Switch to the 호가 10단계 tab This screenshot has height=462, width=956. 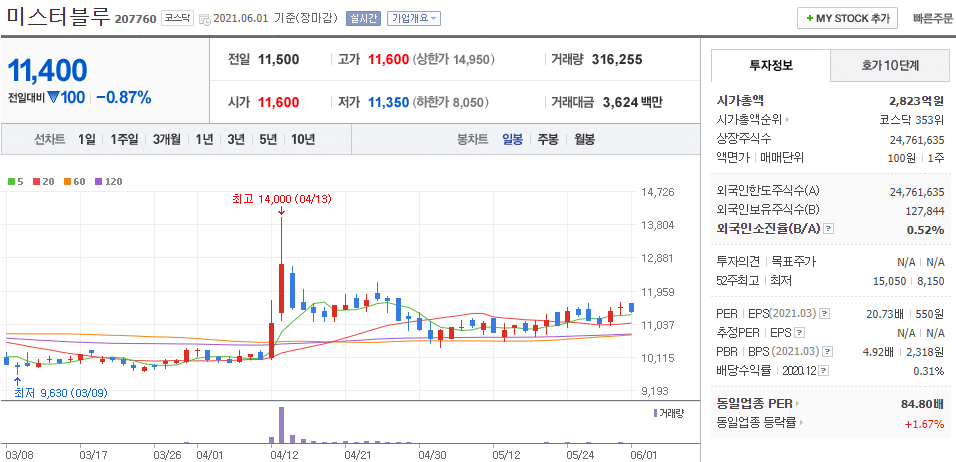[890, 65]
